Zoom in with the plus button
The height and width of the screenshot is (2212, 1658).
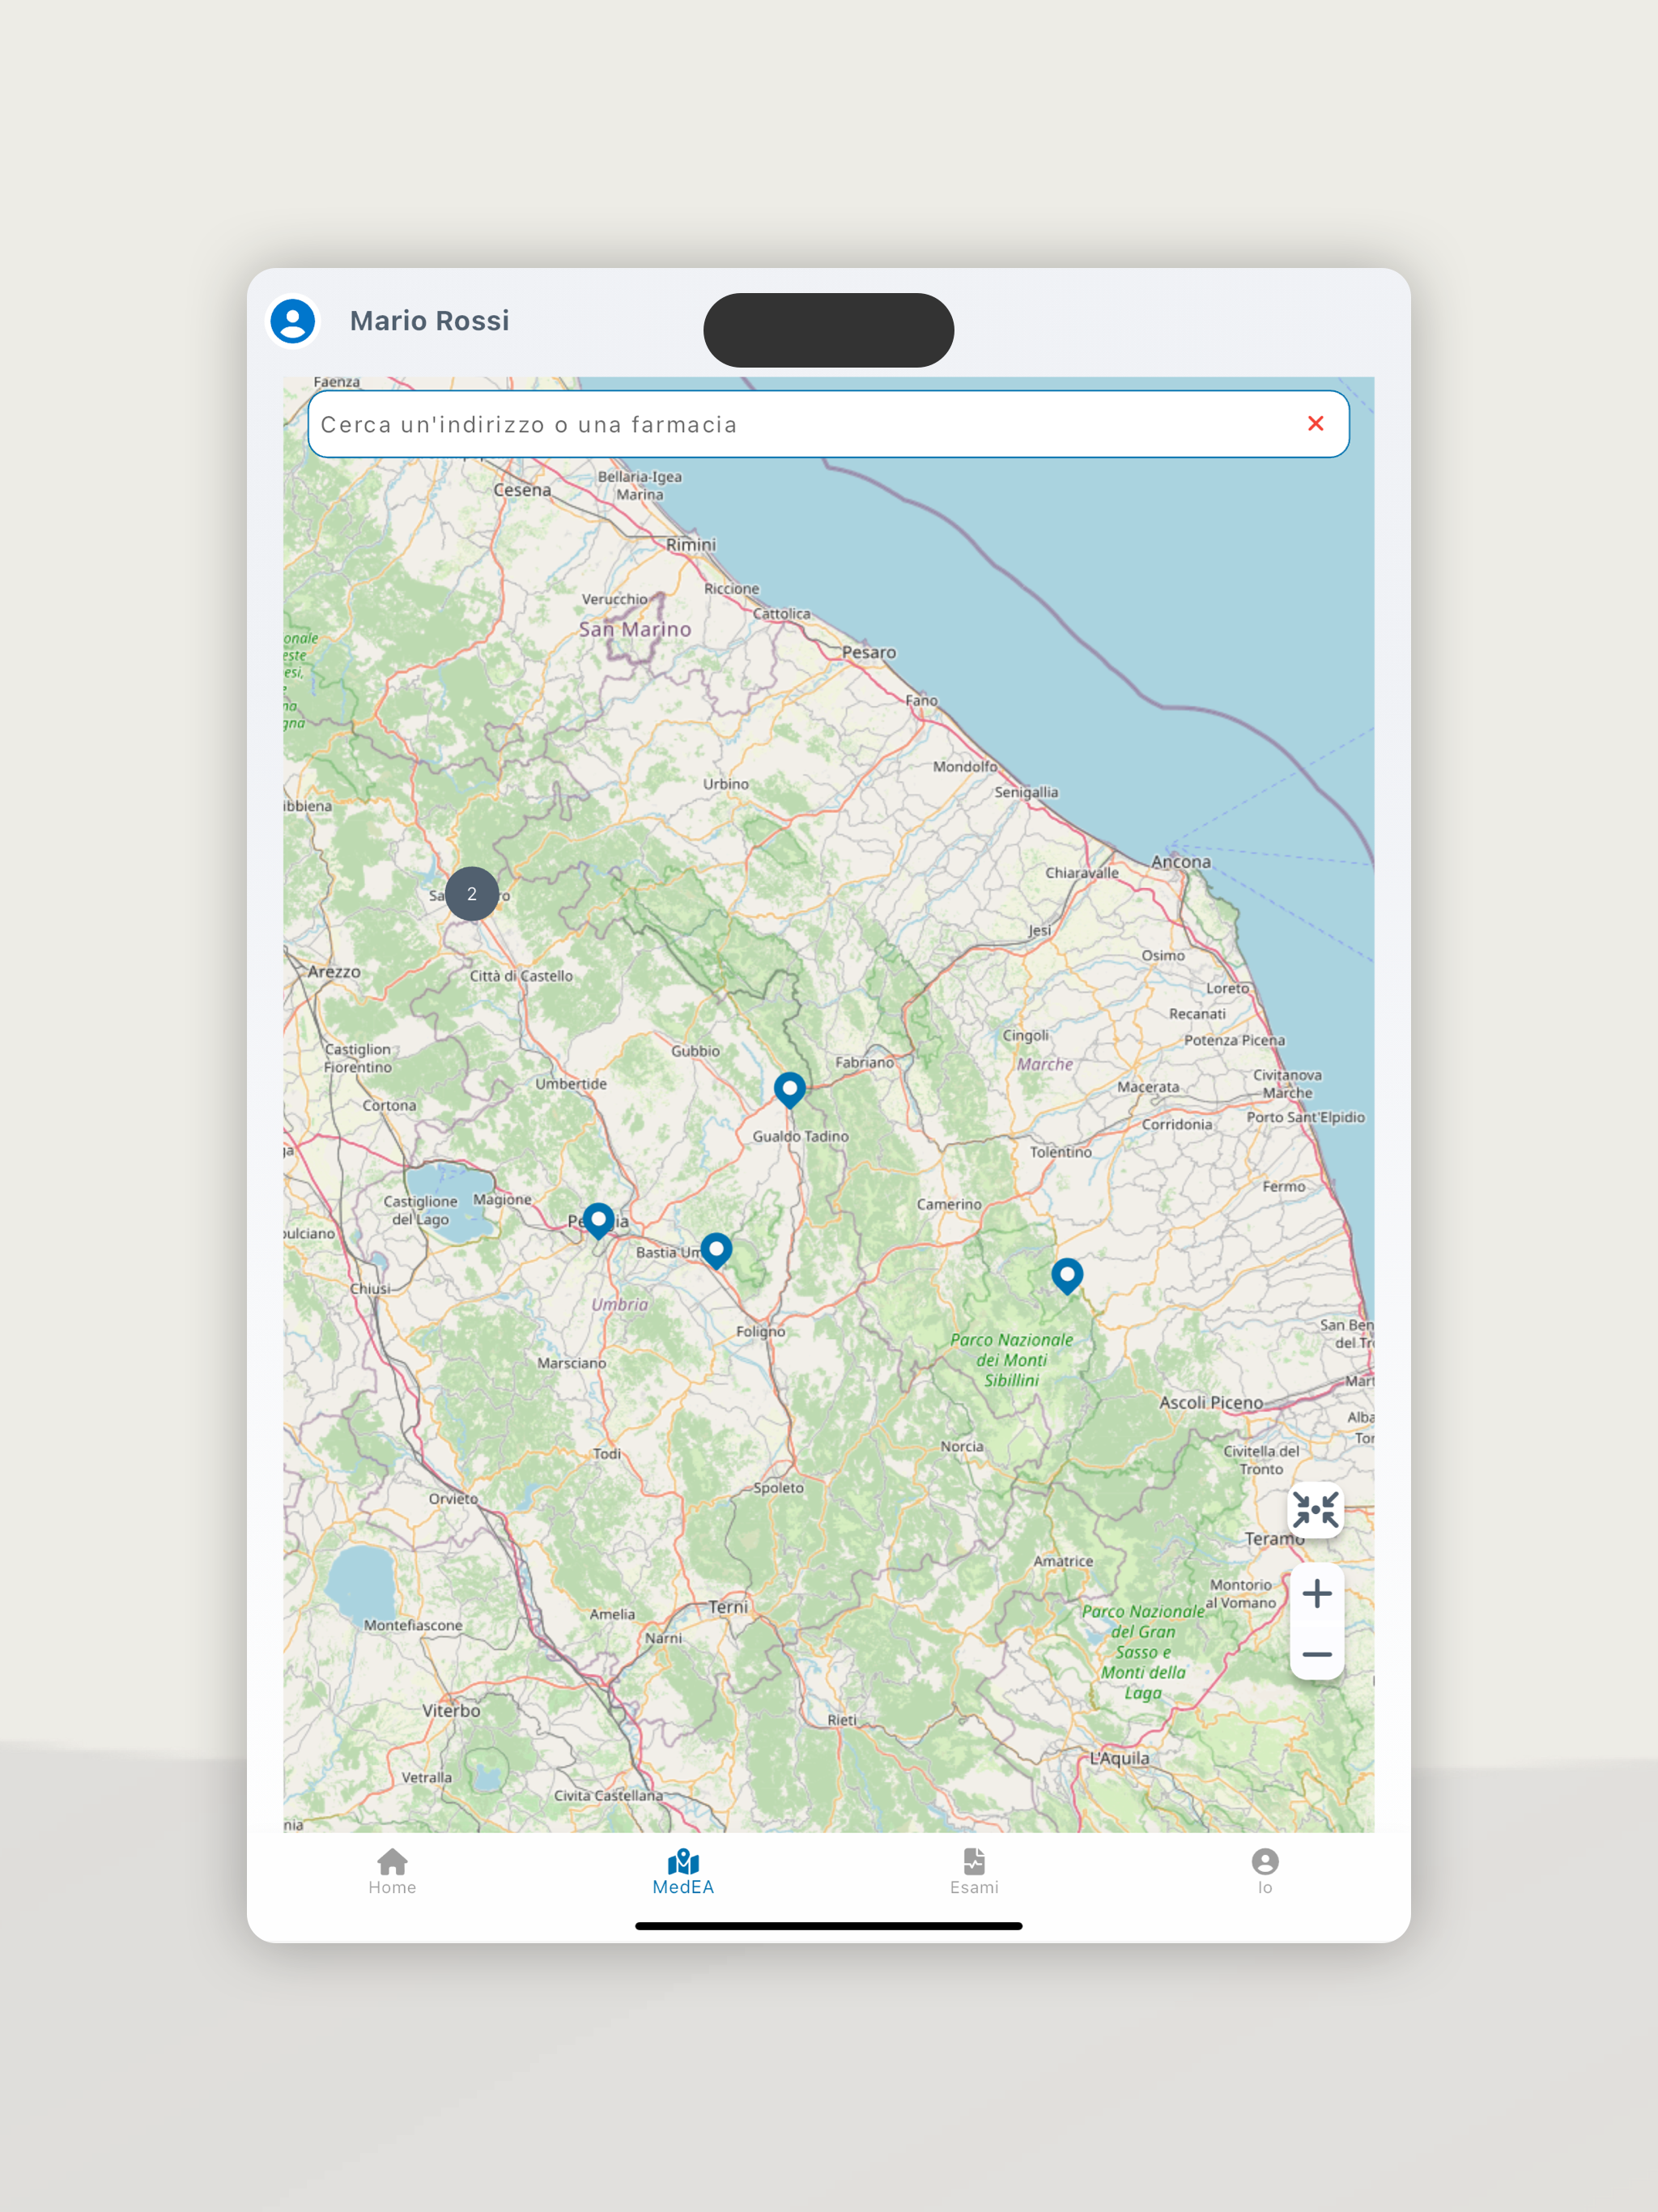(x=1317, y=1593)
